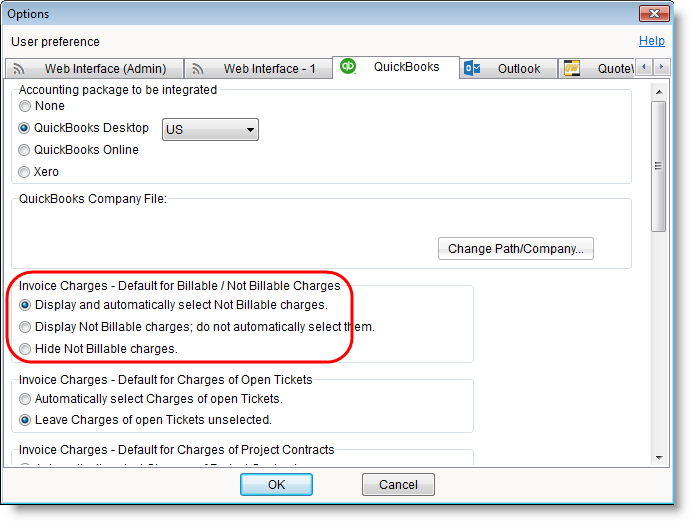Click the QuickBooks green tab icon
Screen dimensions: 690x521
coord(348,67)
